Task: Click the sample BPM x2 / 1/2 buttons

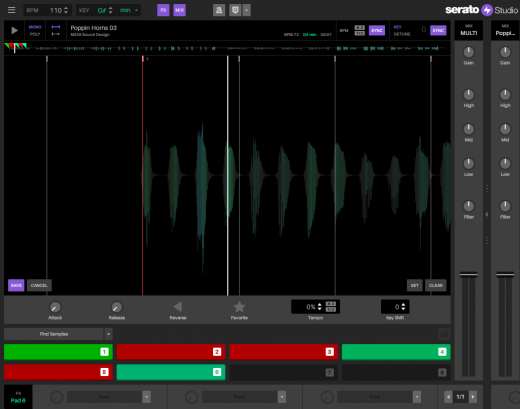Action: (x=359, y=30)
